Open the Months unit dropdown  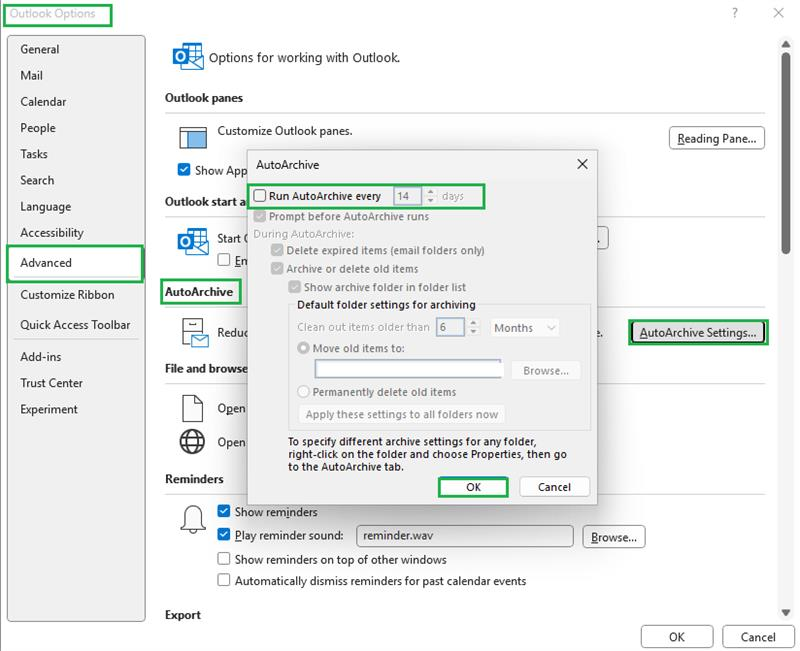[524, 328]
